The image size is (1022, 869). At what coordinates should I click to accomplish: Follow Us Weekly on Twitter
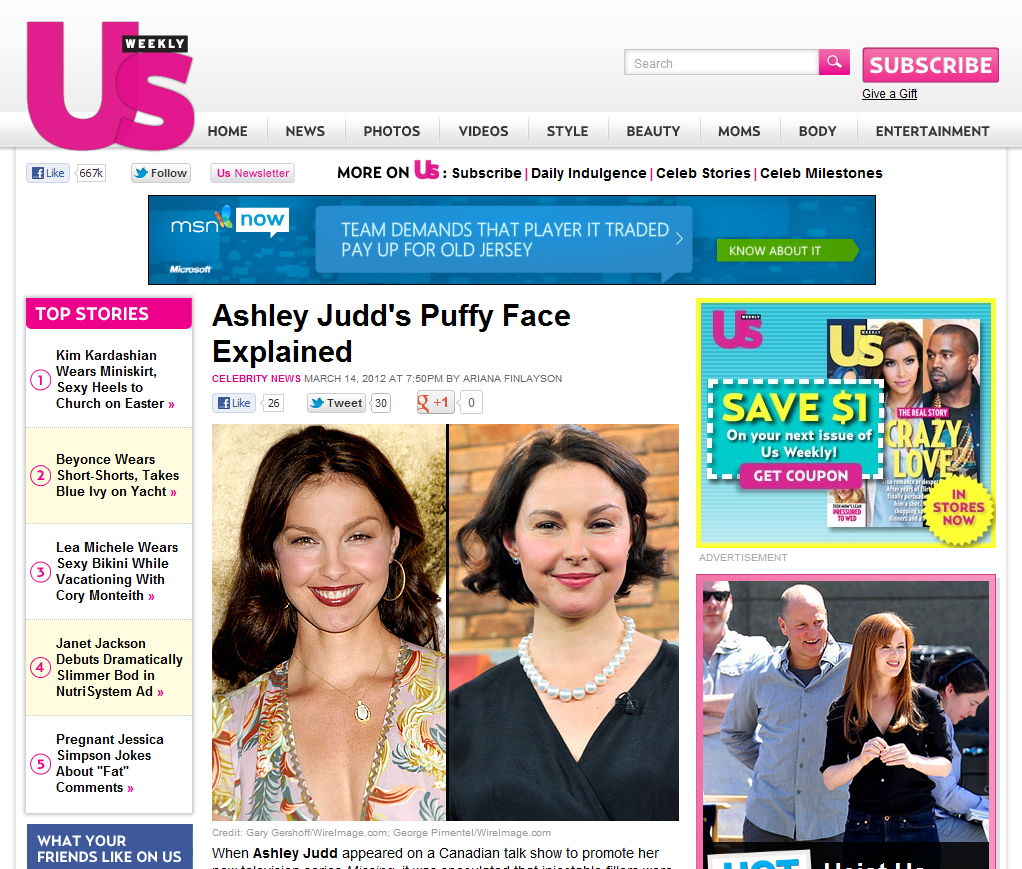click(161, 173)
